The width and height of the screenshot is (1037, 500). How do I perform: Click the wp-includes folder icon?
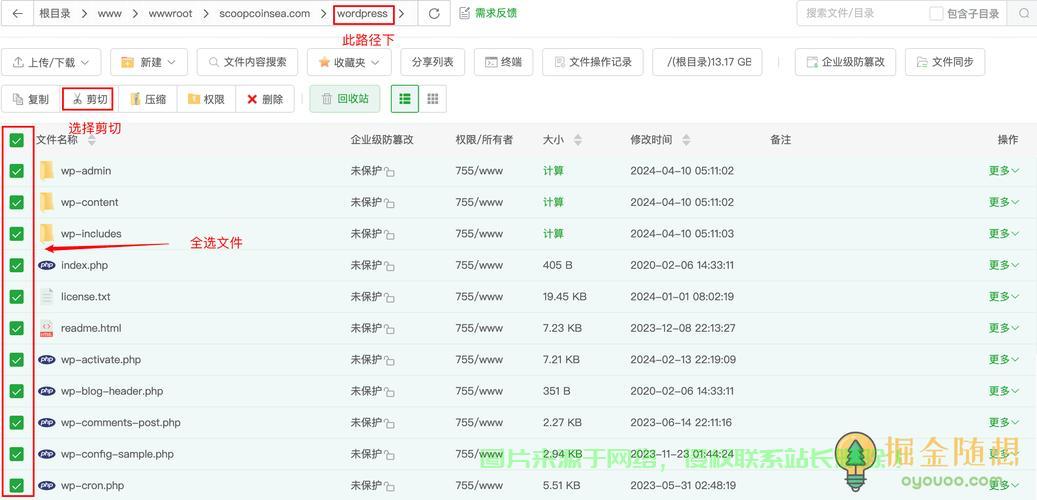point(46,233)
